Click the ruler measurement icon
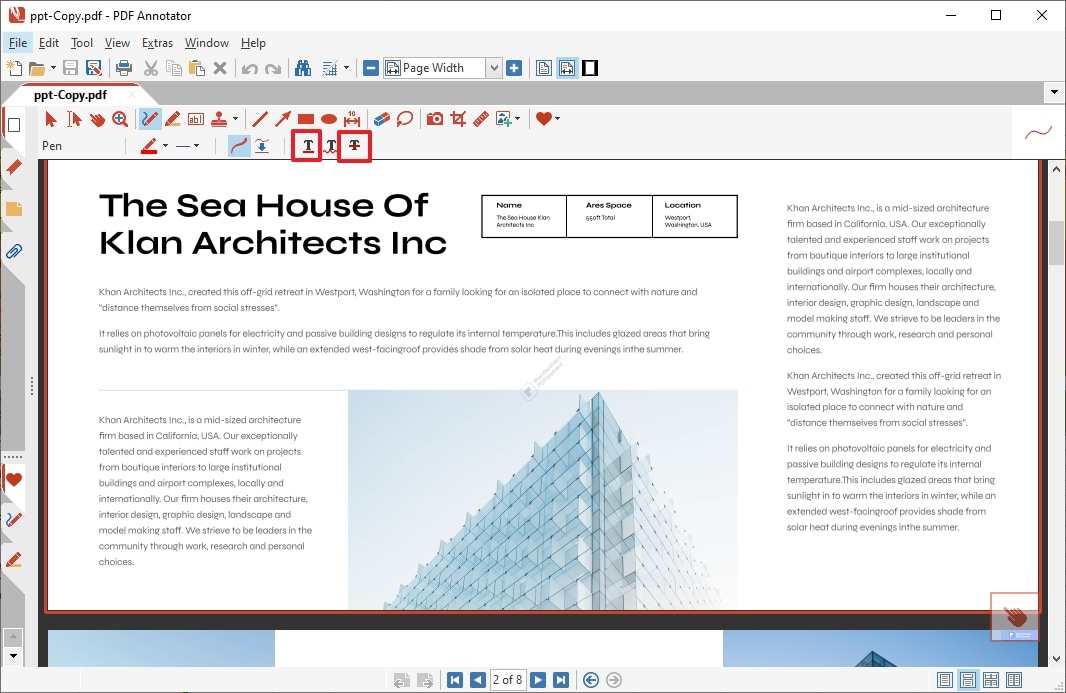 [481, 119]
